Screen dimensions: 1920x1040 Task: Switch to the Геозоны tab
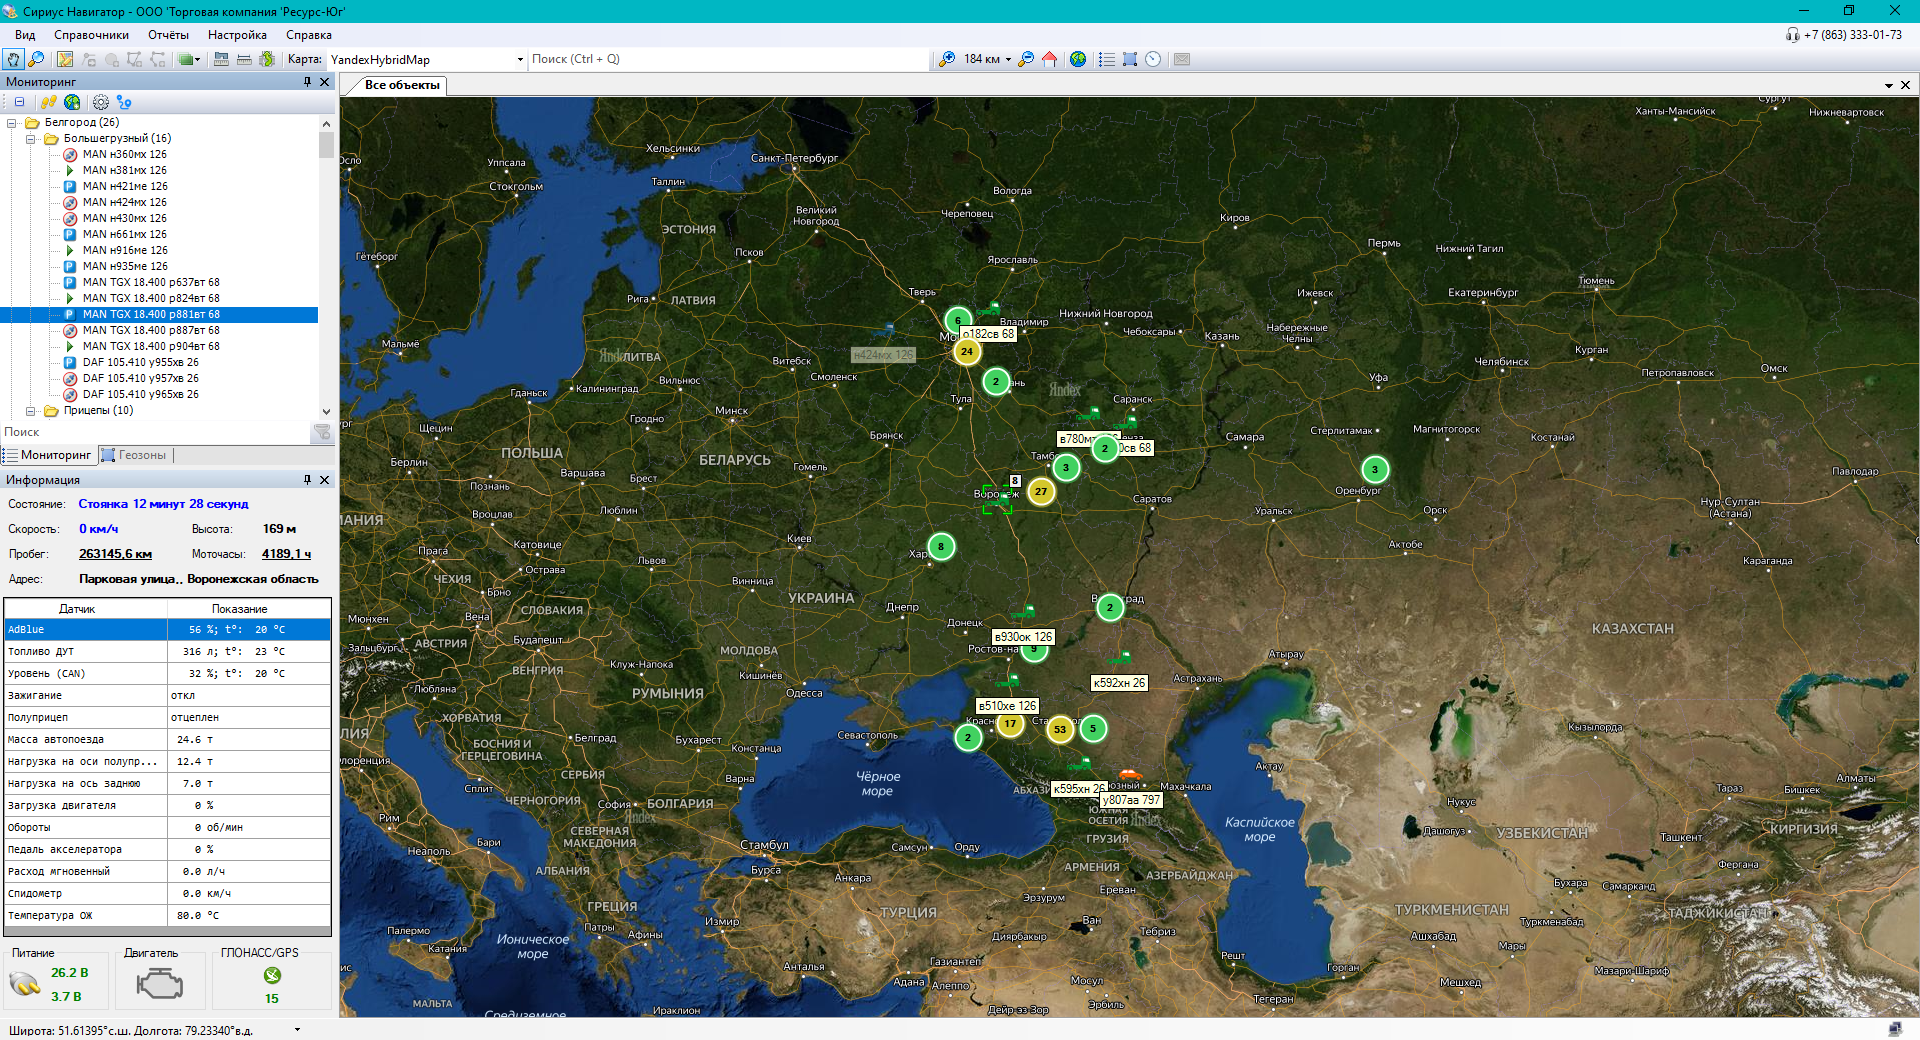click(x=141, y=455)
